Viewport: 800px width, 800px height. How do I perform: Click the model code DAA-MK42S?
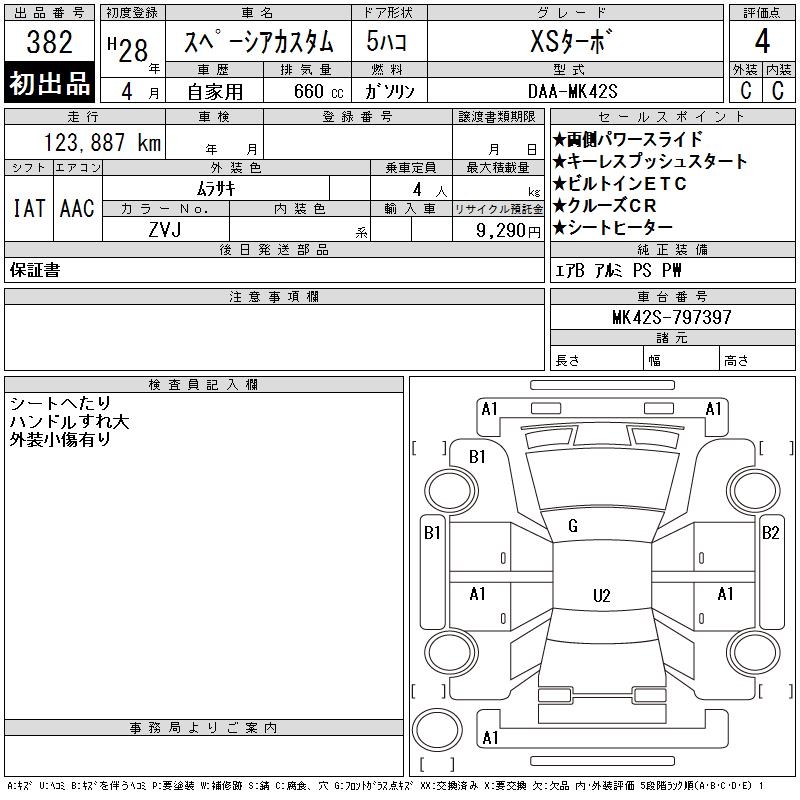tap(572, 91)
